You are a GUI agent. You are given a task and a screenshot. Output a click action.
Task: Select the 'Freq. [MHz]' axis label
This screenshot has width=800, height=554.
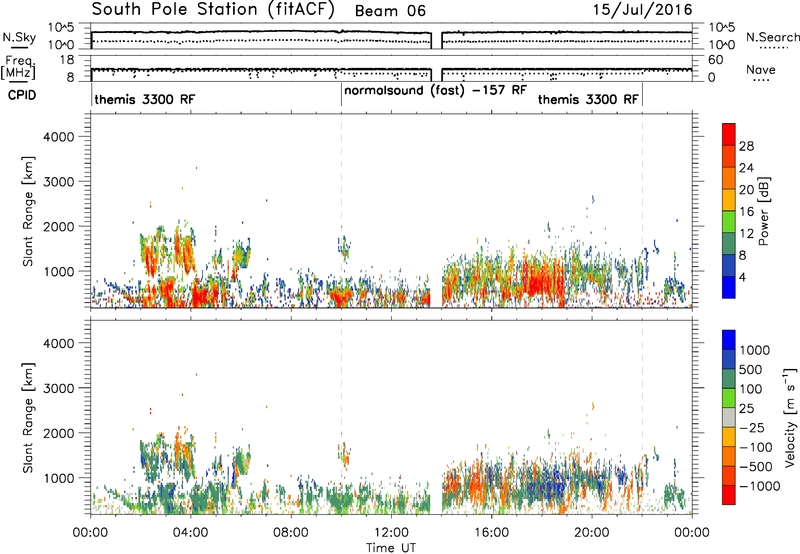click(20, 68)
